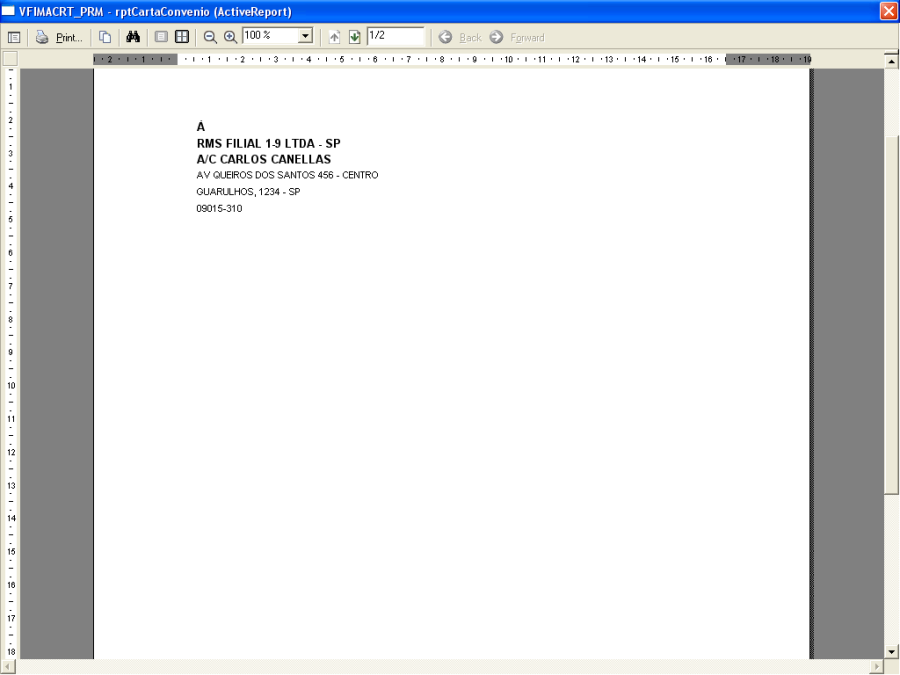
Task: Click the horizontal scrollbar left arrow
Action: pyautogui.click(x=7, y=667)
